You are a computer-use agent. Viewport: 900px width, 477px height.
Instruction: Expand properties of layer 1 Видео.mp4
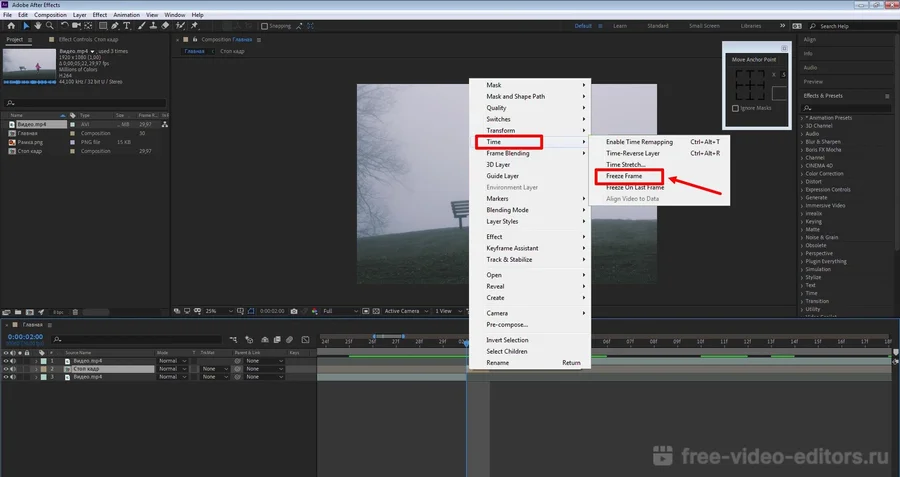pyautogui.click(x=36, y=361)
